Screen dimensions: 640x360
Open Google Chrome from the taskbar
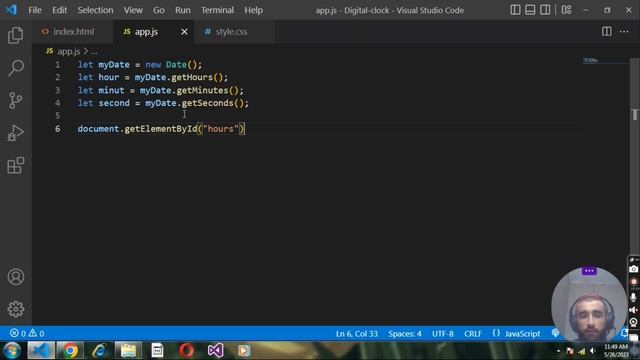70,351
